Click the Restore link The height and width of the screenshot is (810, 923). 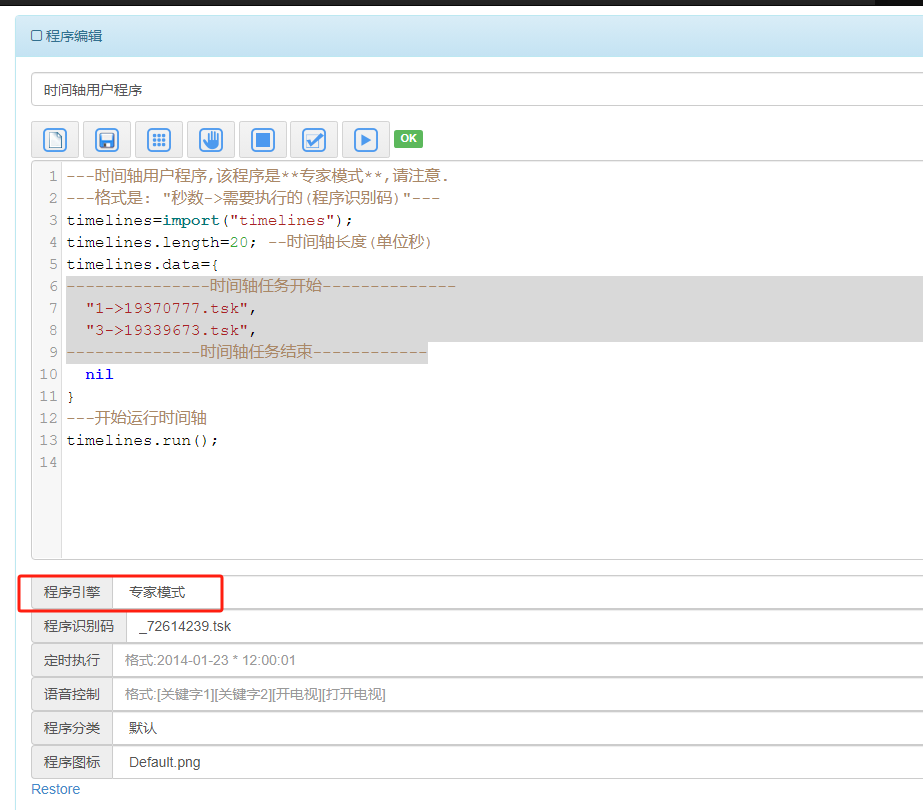[x=55, y=789]
